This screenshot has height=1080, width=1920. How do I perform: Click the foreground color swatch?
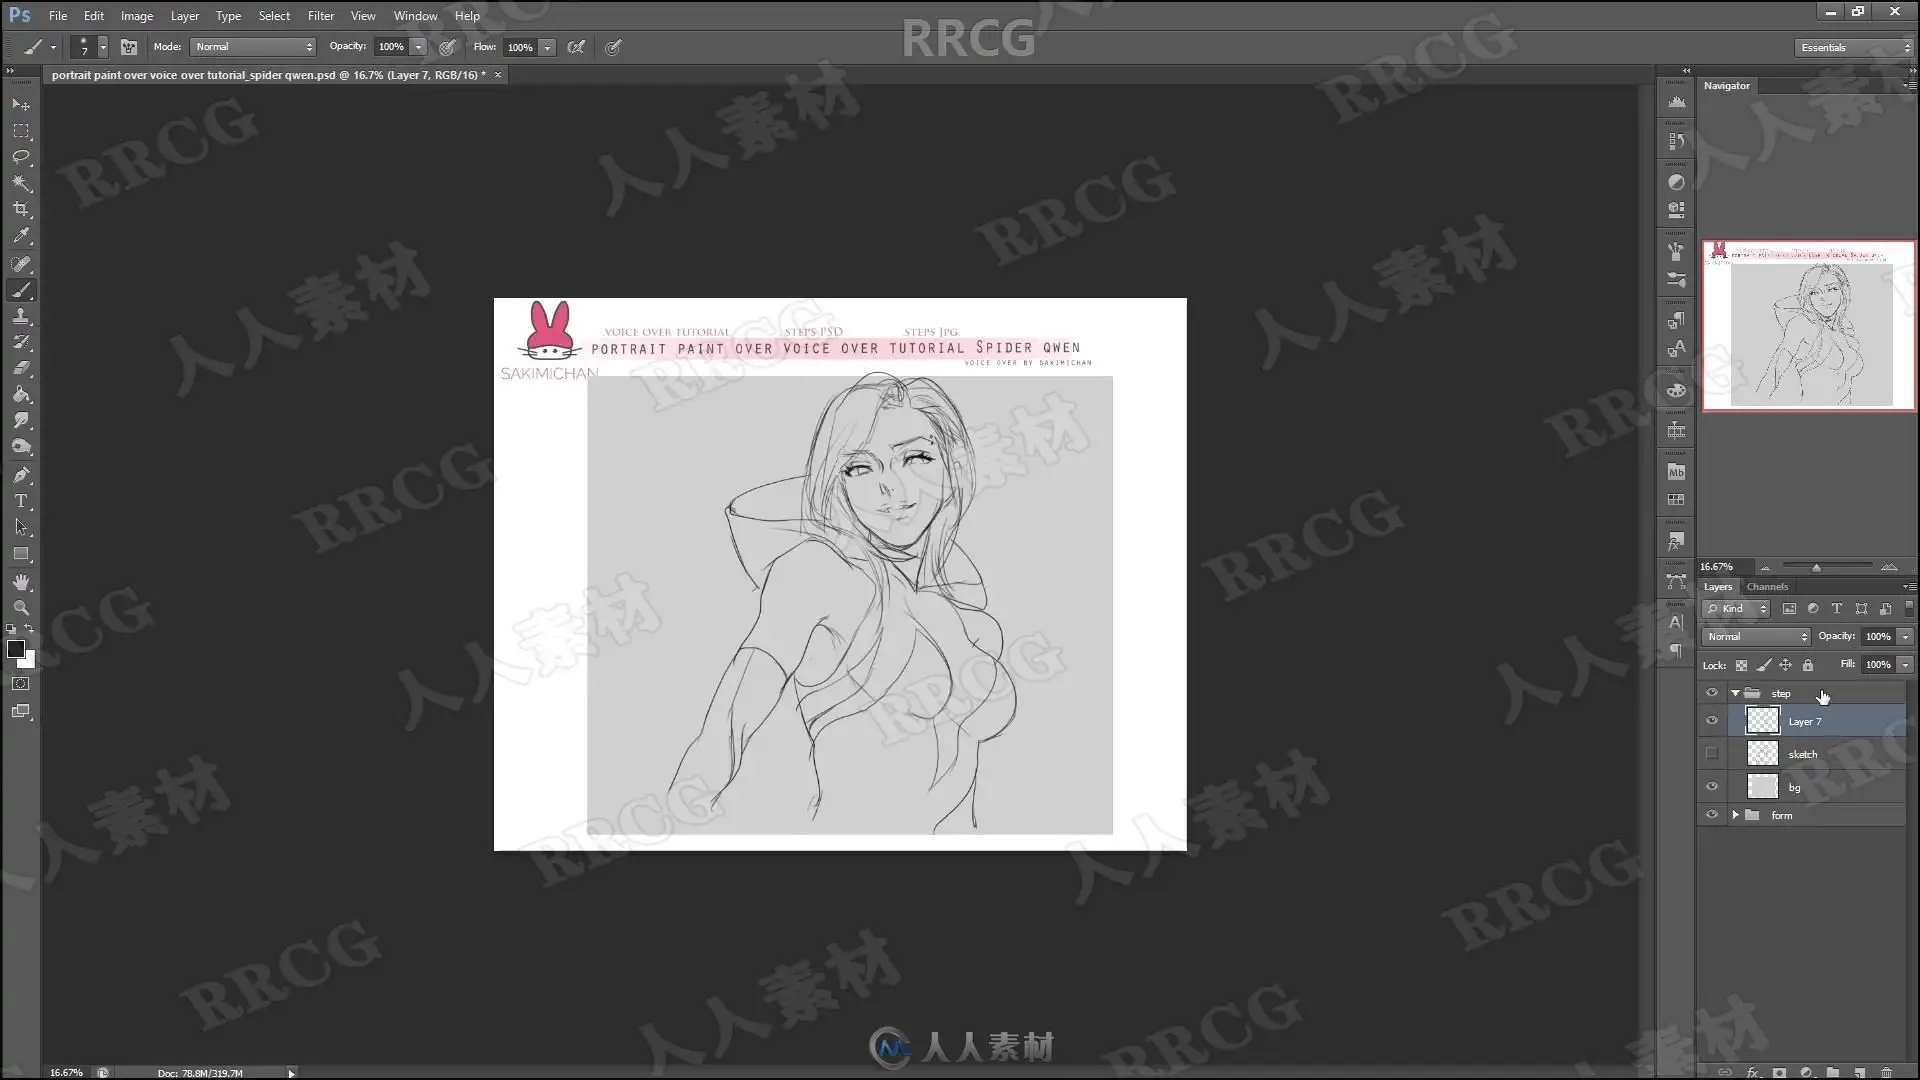point(15,650)
